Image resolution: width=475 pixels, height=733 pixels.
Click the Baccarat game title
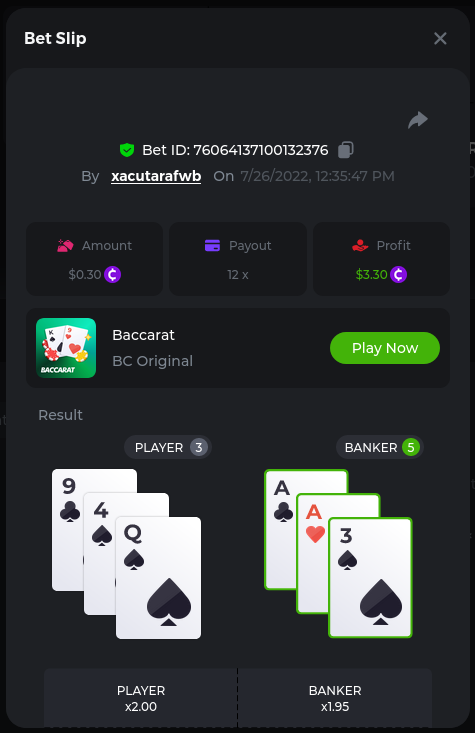[x=143, y=335]
